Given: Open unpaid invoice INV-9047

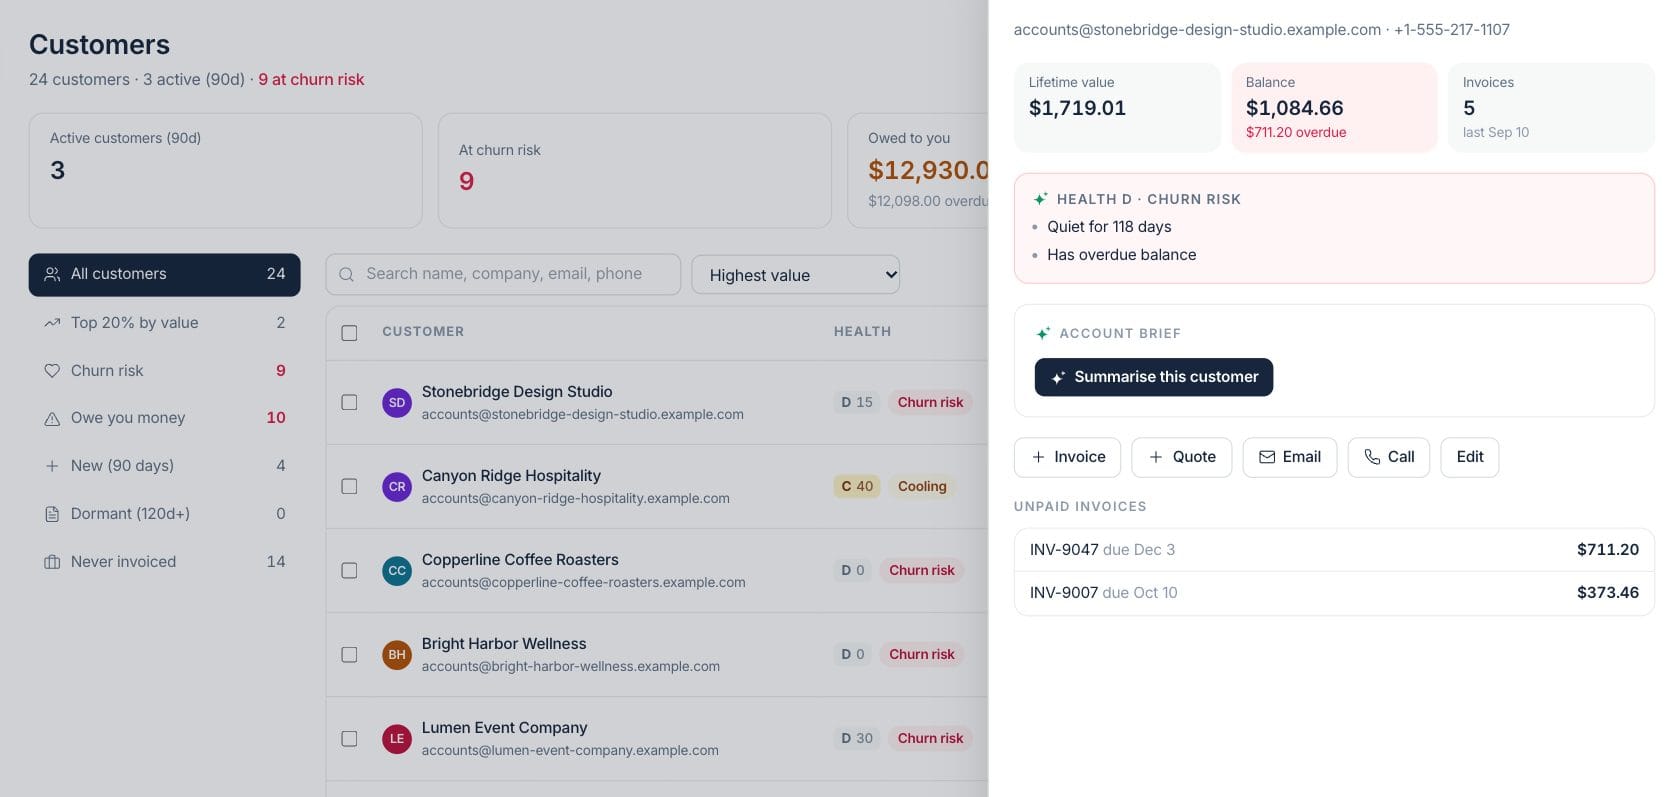Looking at the screenshot, I should pyautogui.click(x=1334, y=550).
